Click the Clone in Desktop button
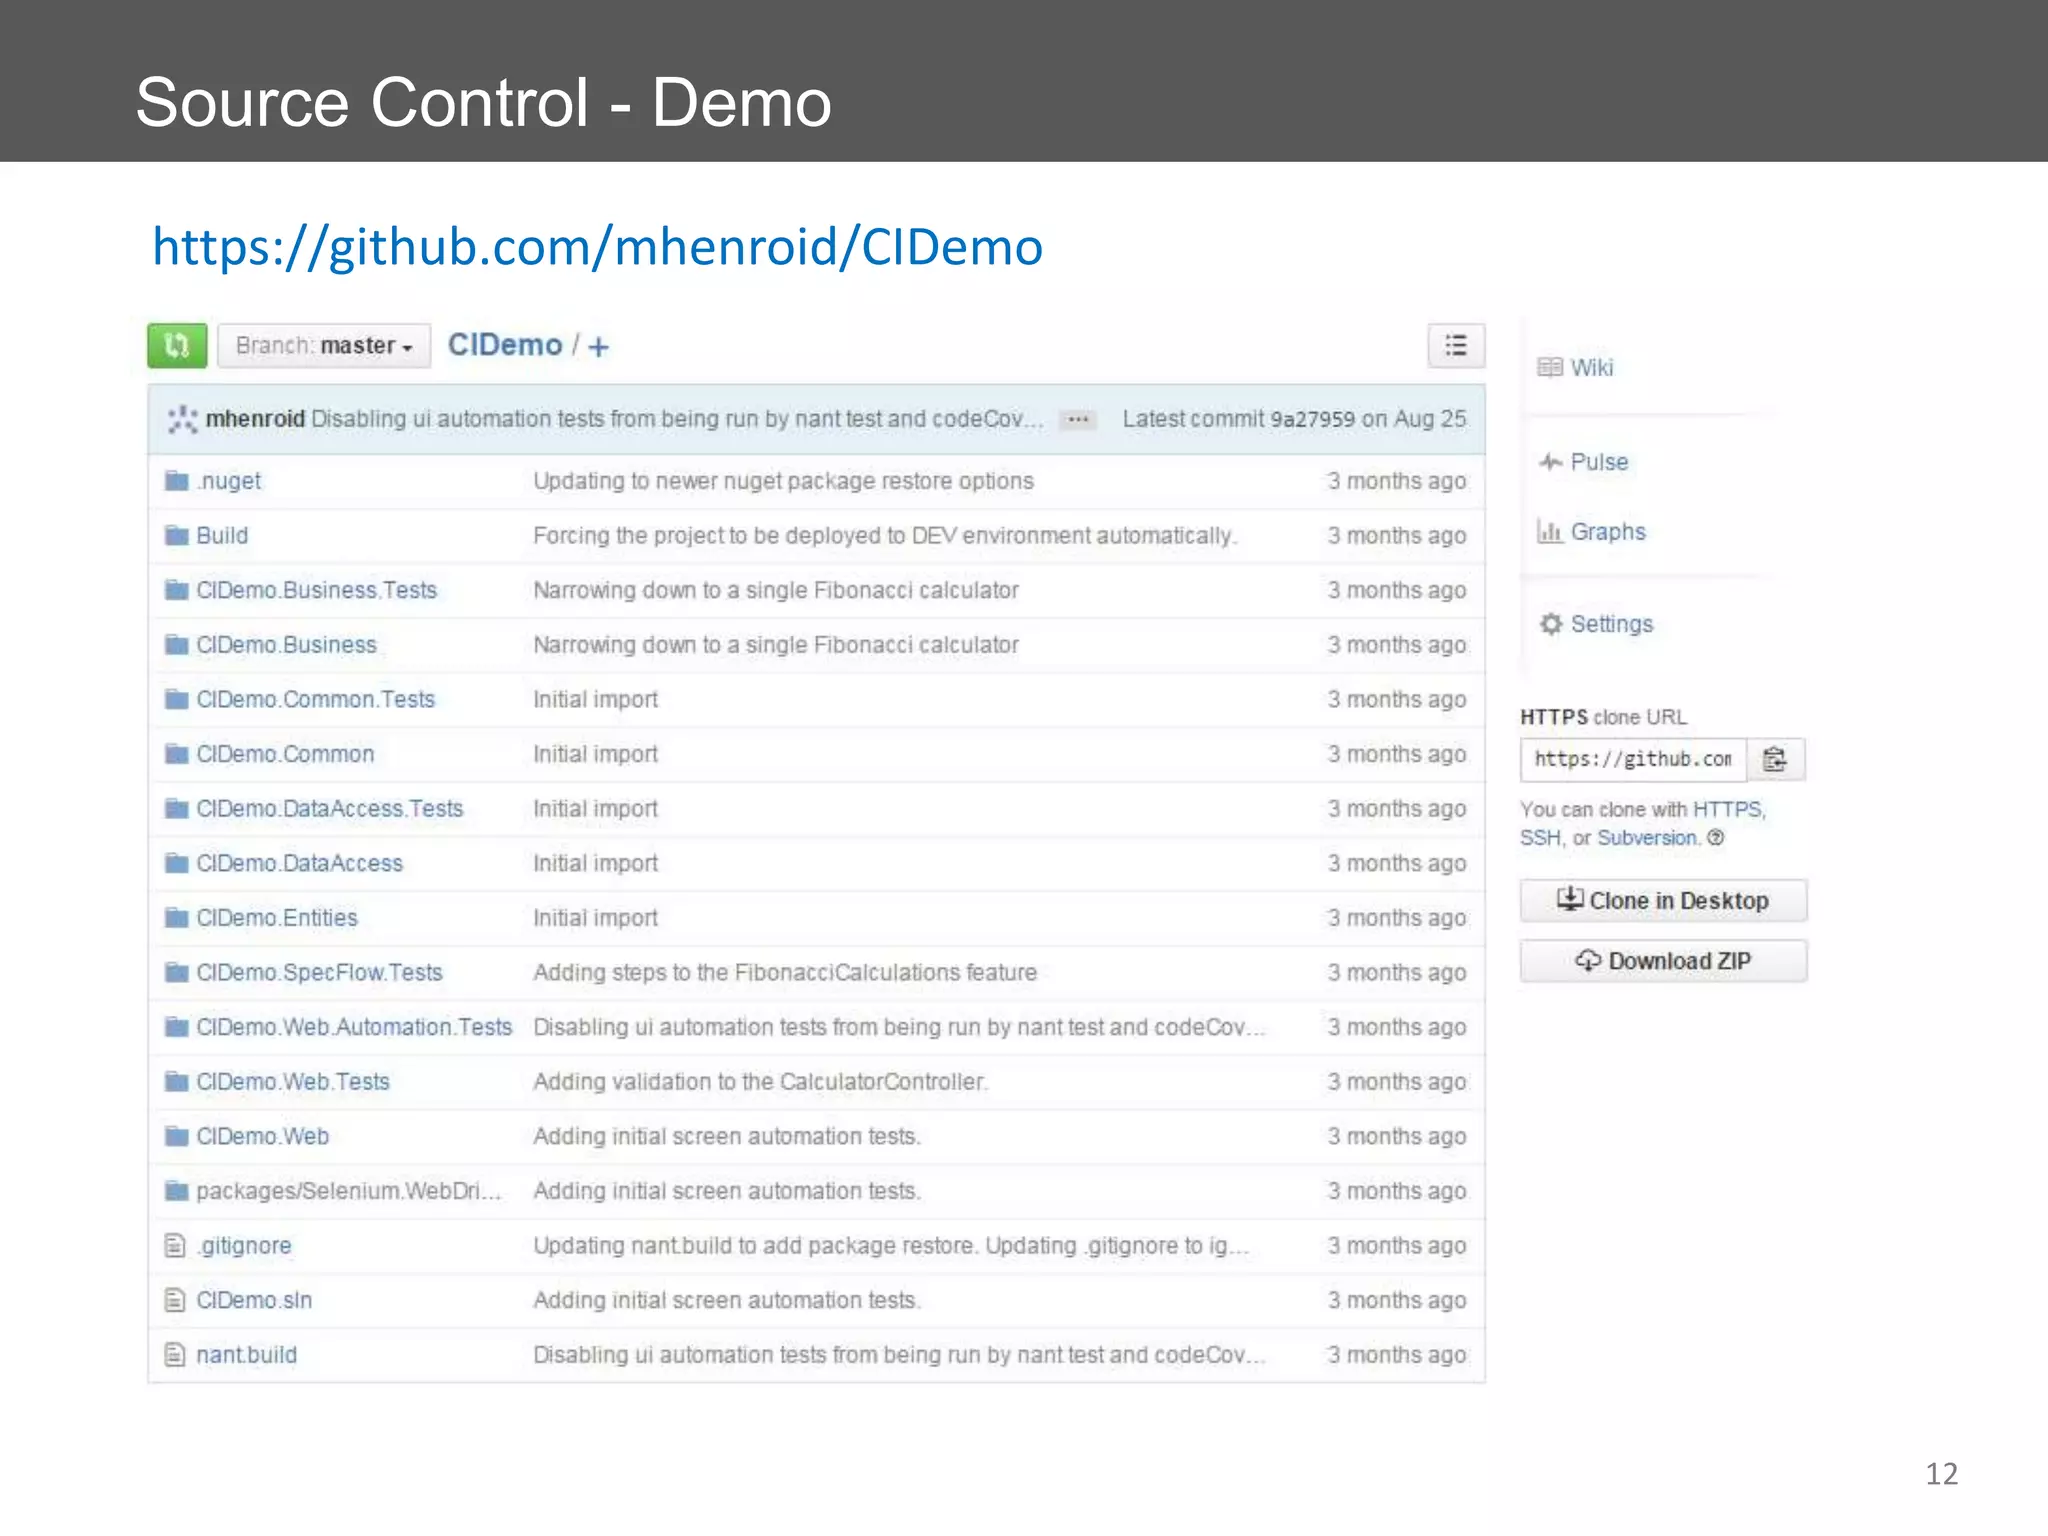This screenshot has width=2048, height=1536. [x=1664, y=901]
